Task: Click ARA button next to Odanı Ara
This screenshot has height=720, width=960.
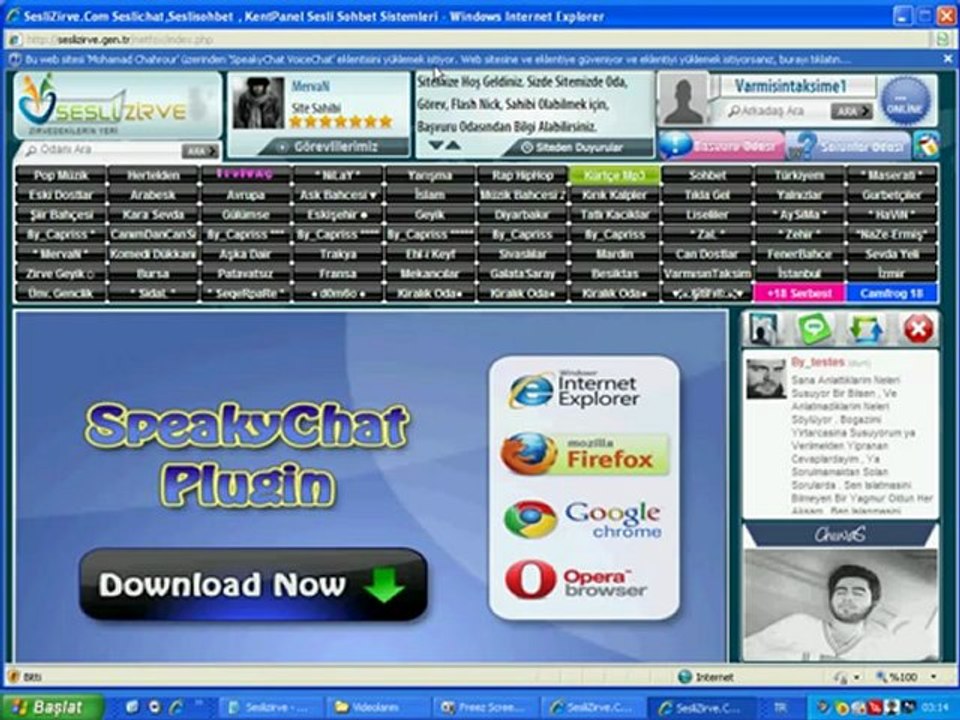Action: (200, 151)
